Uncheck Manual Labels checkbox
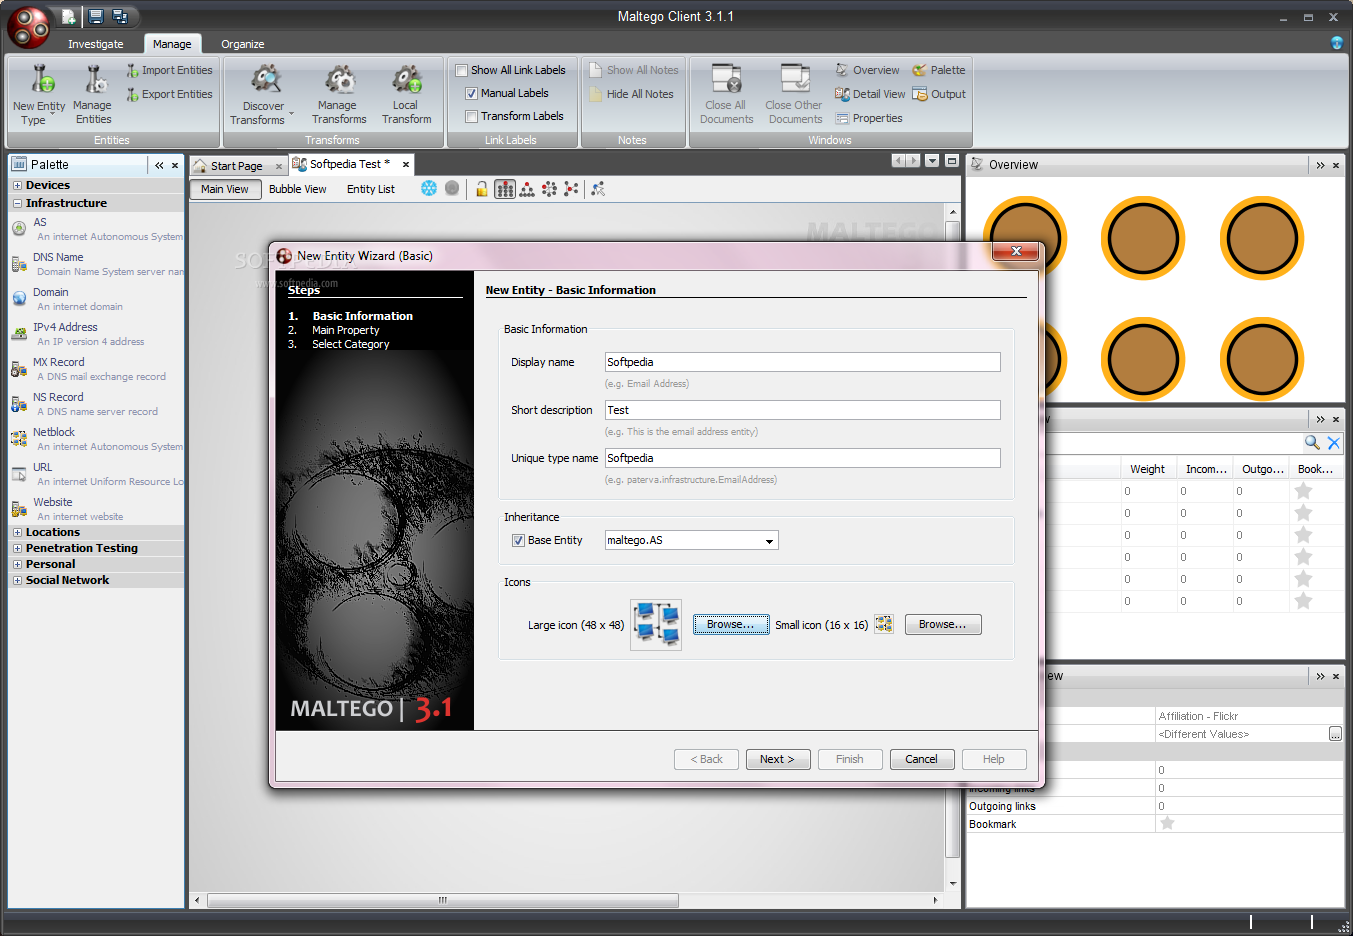Image resolution: width=1353 pixels, height=936 pixels. pos(471,93)
